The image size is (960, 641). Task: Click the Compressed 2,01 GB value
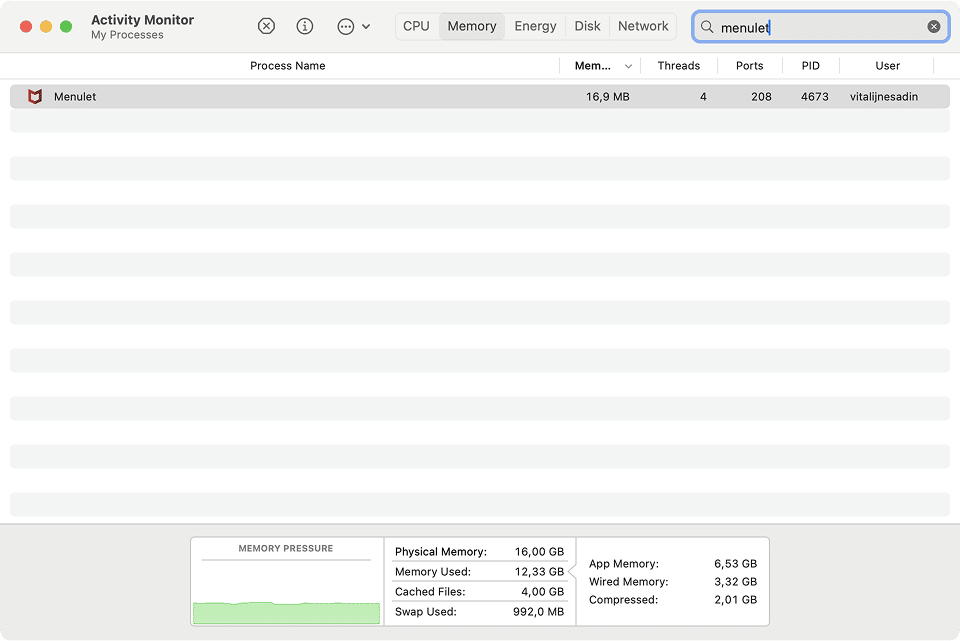click(735, 600)
